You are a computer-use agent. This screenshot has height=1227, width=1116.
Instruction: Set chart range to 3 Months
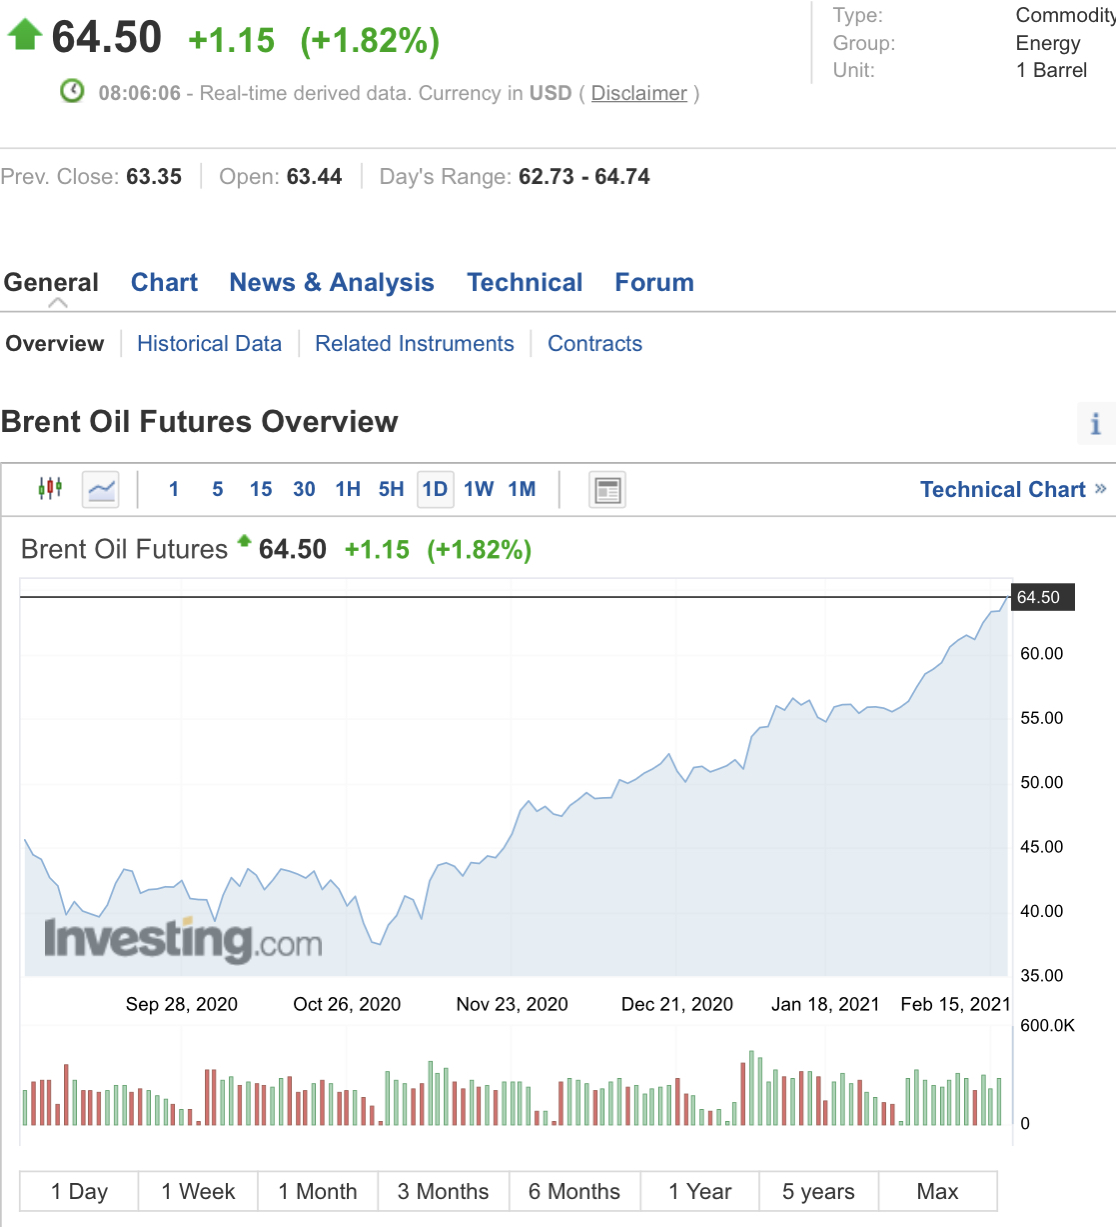443,1192
